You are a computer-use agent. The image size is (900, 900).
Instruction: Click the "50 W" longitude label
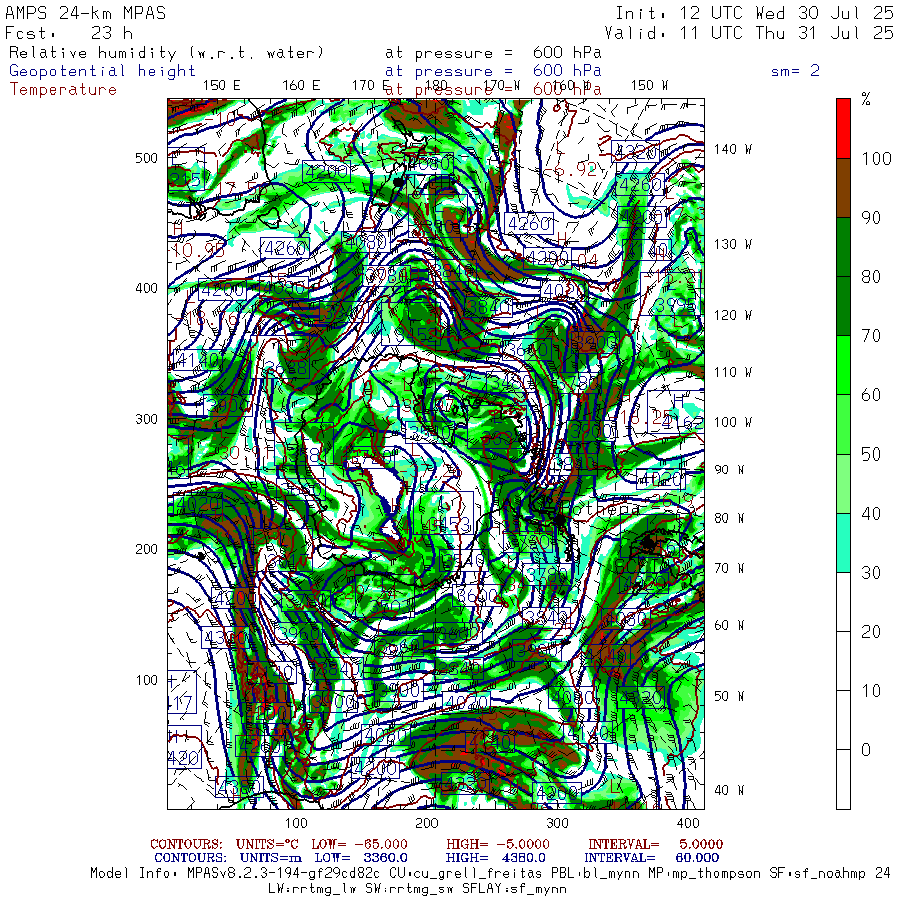729,697
